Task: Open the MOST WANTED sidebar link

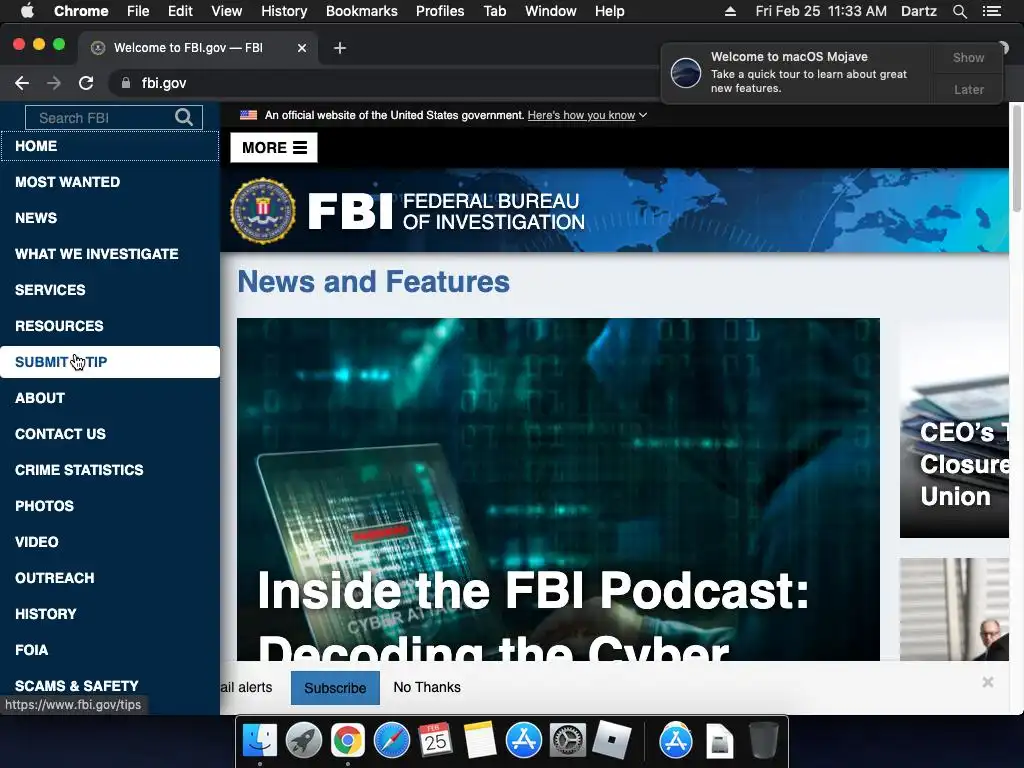Action: (x=110, y=182)
